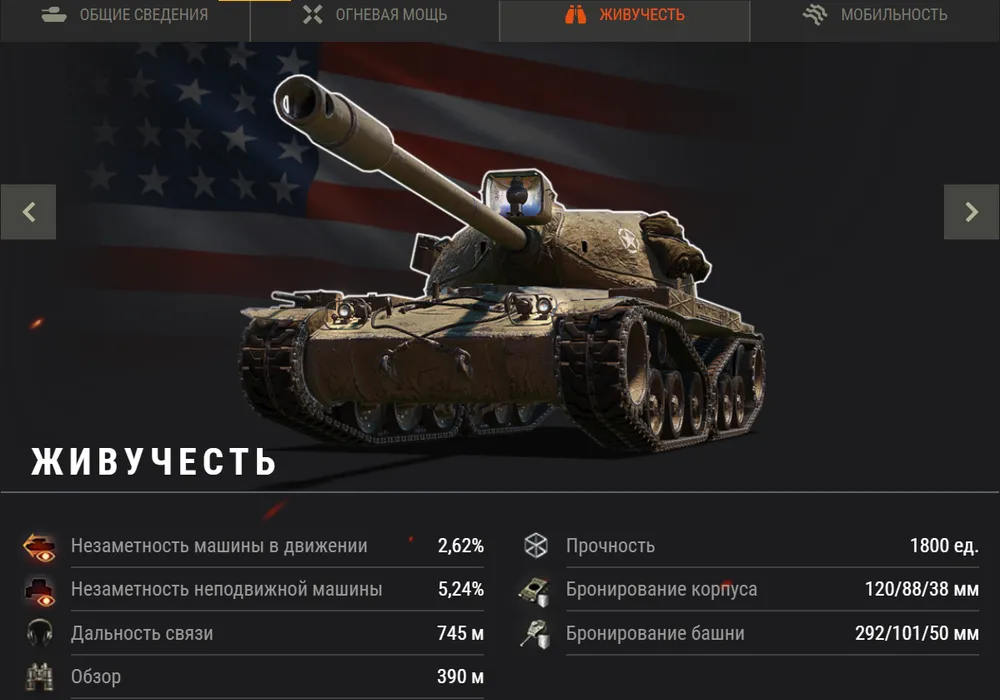The width and height of the screenshot is (1000, 700).
Task: Click the crossed shells Огневая мощь icon
Action: (x=312, y=15)
